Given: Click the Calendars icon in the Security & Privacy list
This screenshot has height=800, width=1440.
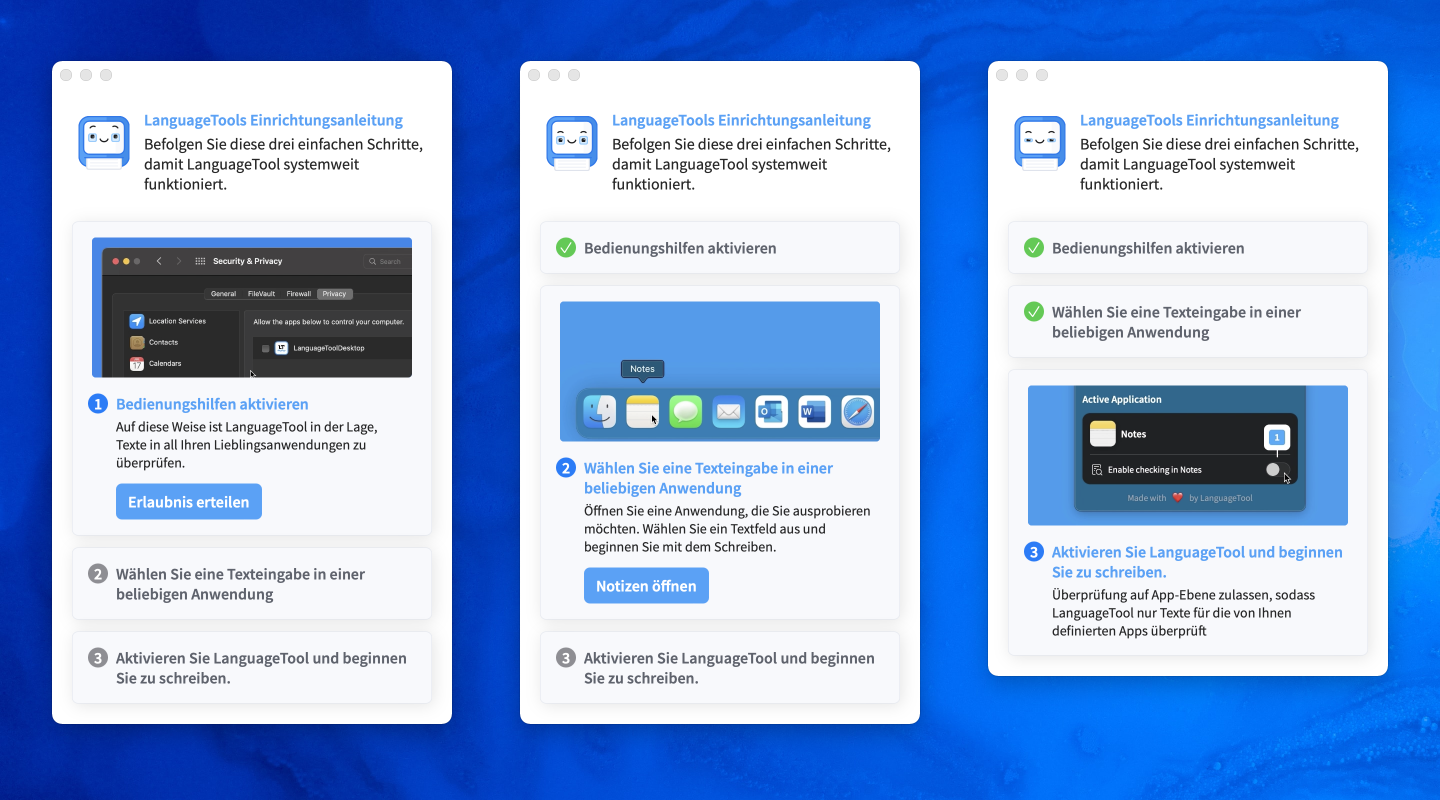Looking at the screenshot, I should [x=137, y=363].
